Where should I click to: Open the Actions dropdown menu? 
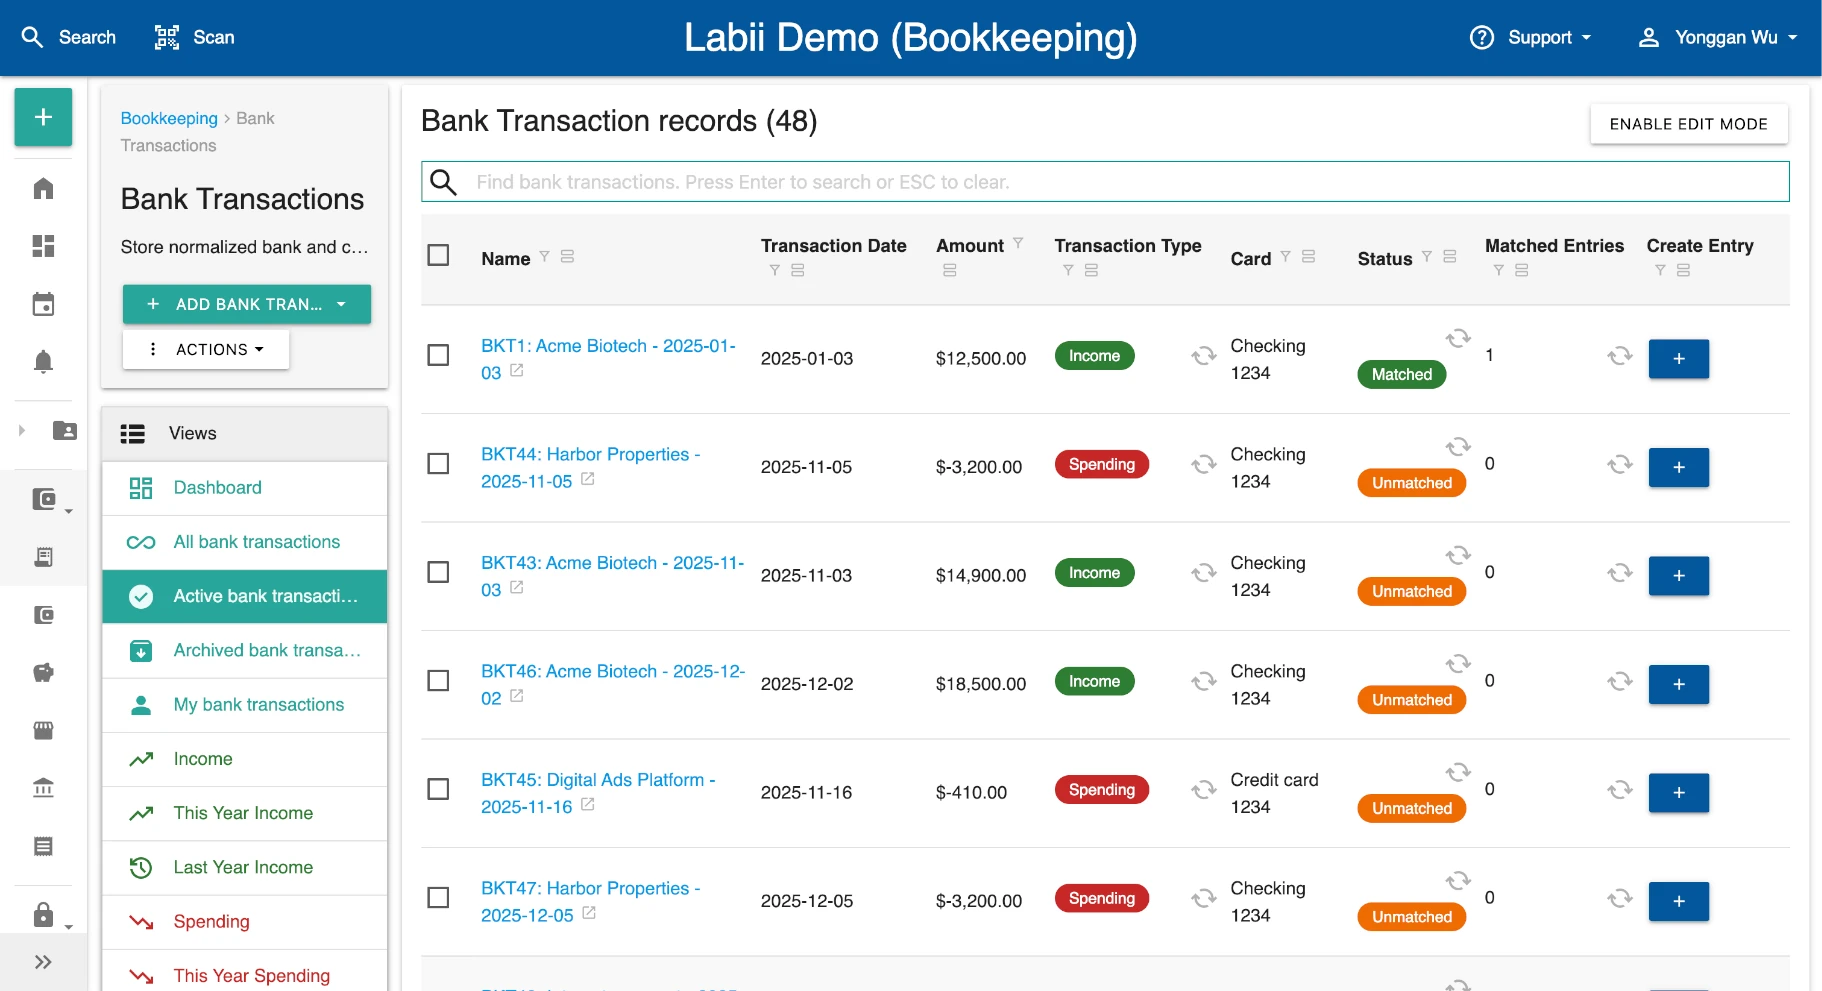coord(206,349)
